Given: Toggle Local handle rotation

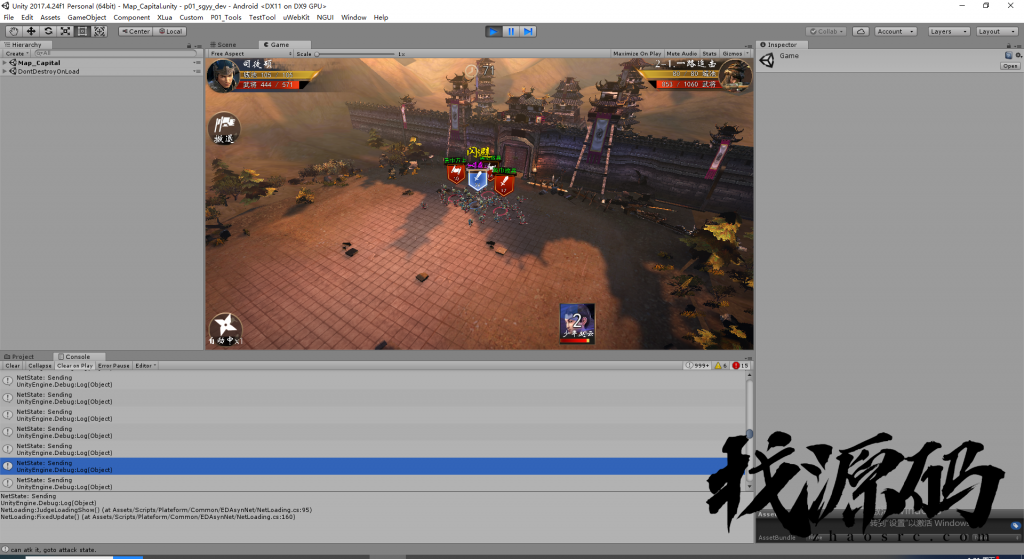Looking at the screenshot, I should coord(170,31).
